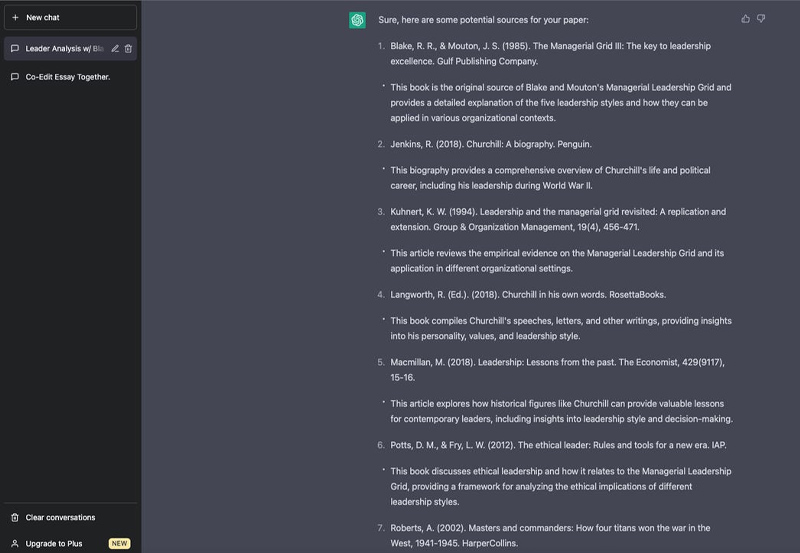The height and width of the screenshot is (553, 800).
Task: Click thumbs up on the response
Action: click(745, 19)
